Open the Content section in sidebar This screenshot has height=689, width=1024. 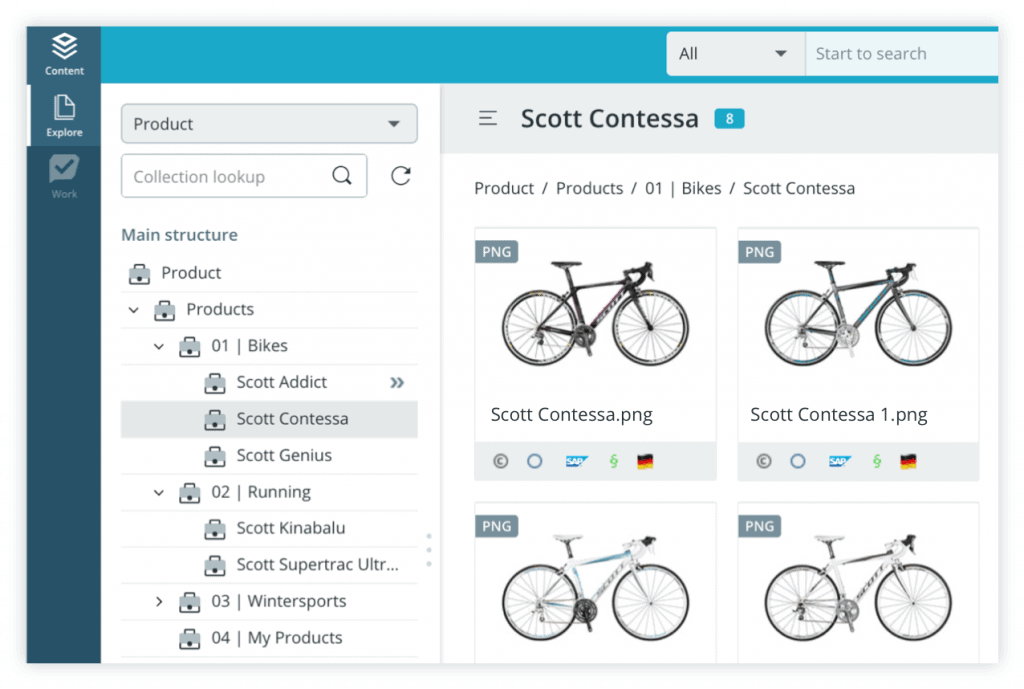point(64,54)
